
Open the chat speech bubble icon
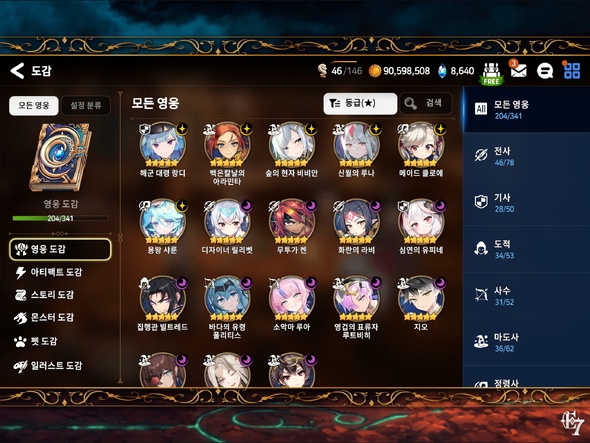[544, 71]
